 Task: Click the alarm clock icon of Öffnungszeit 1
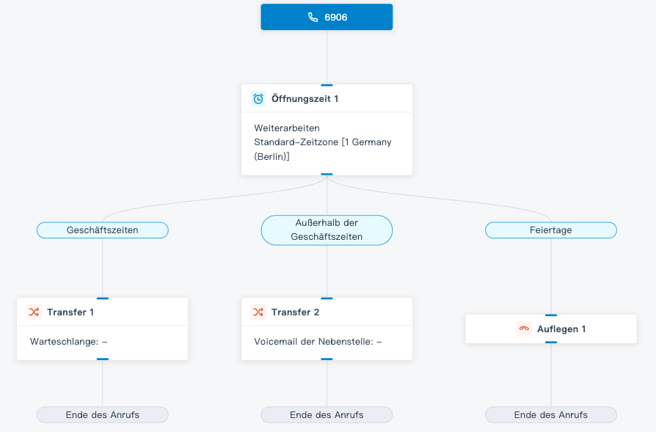click(x=258, y=99)
